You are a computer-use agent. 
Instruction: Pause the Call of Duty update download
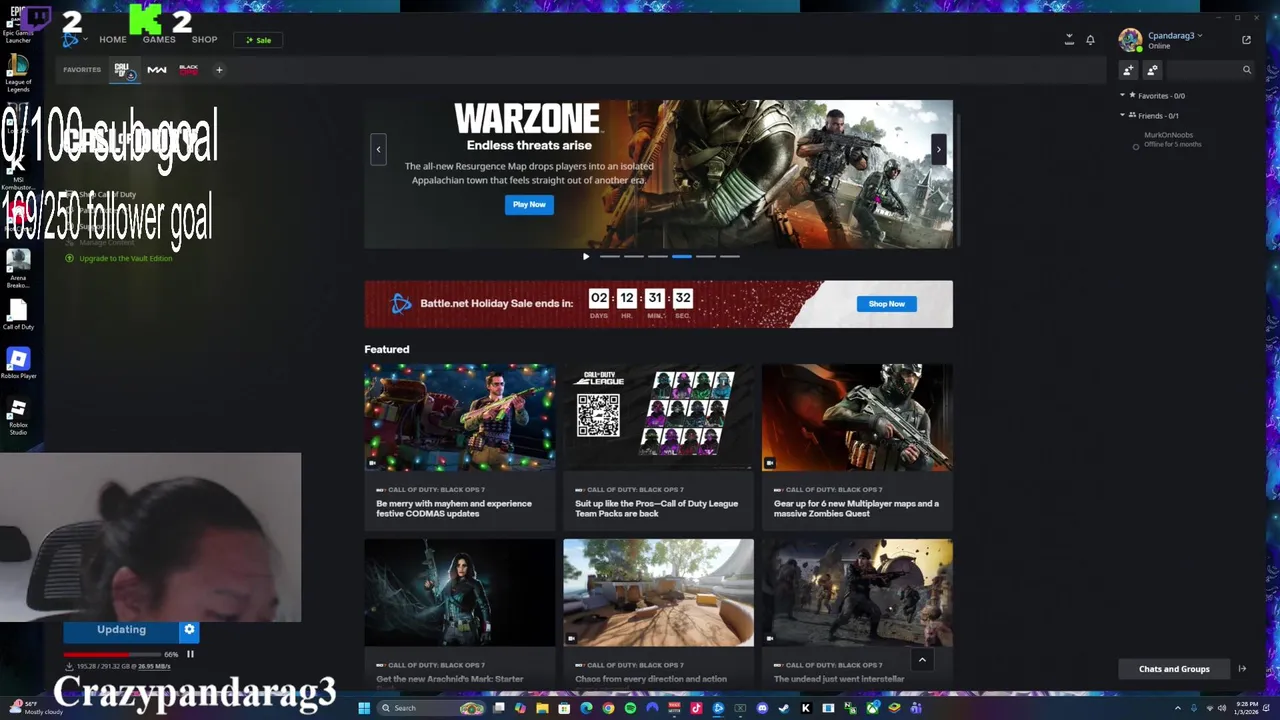(190, 654)
